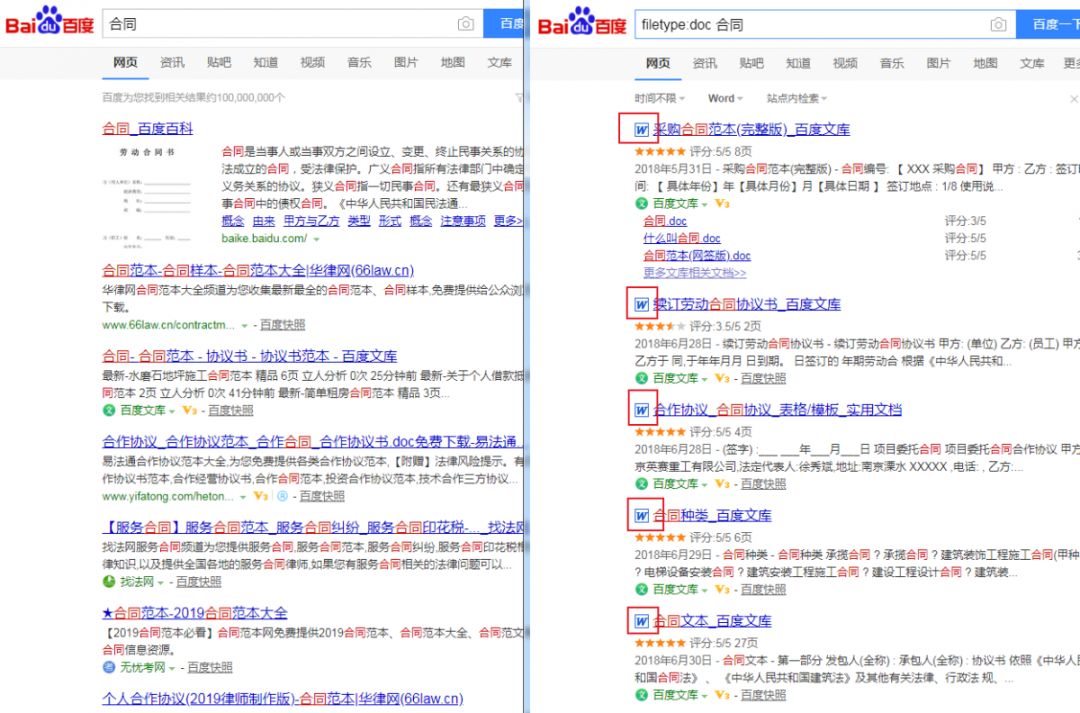
Task: Click V3 badge next to www.yifatong.com result
Action: click(x=260, y=496)
